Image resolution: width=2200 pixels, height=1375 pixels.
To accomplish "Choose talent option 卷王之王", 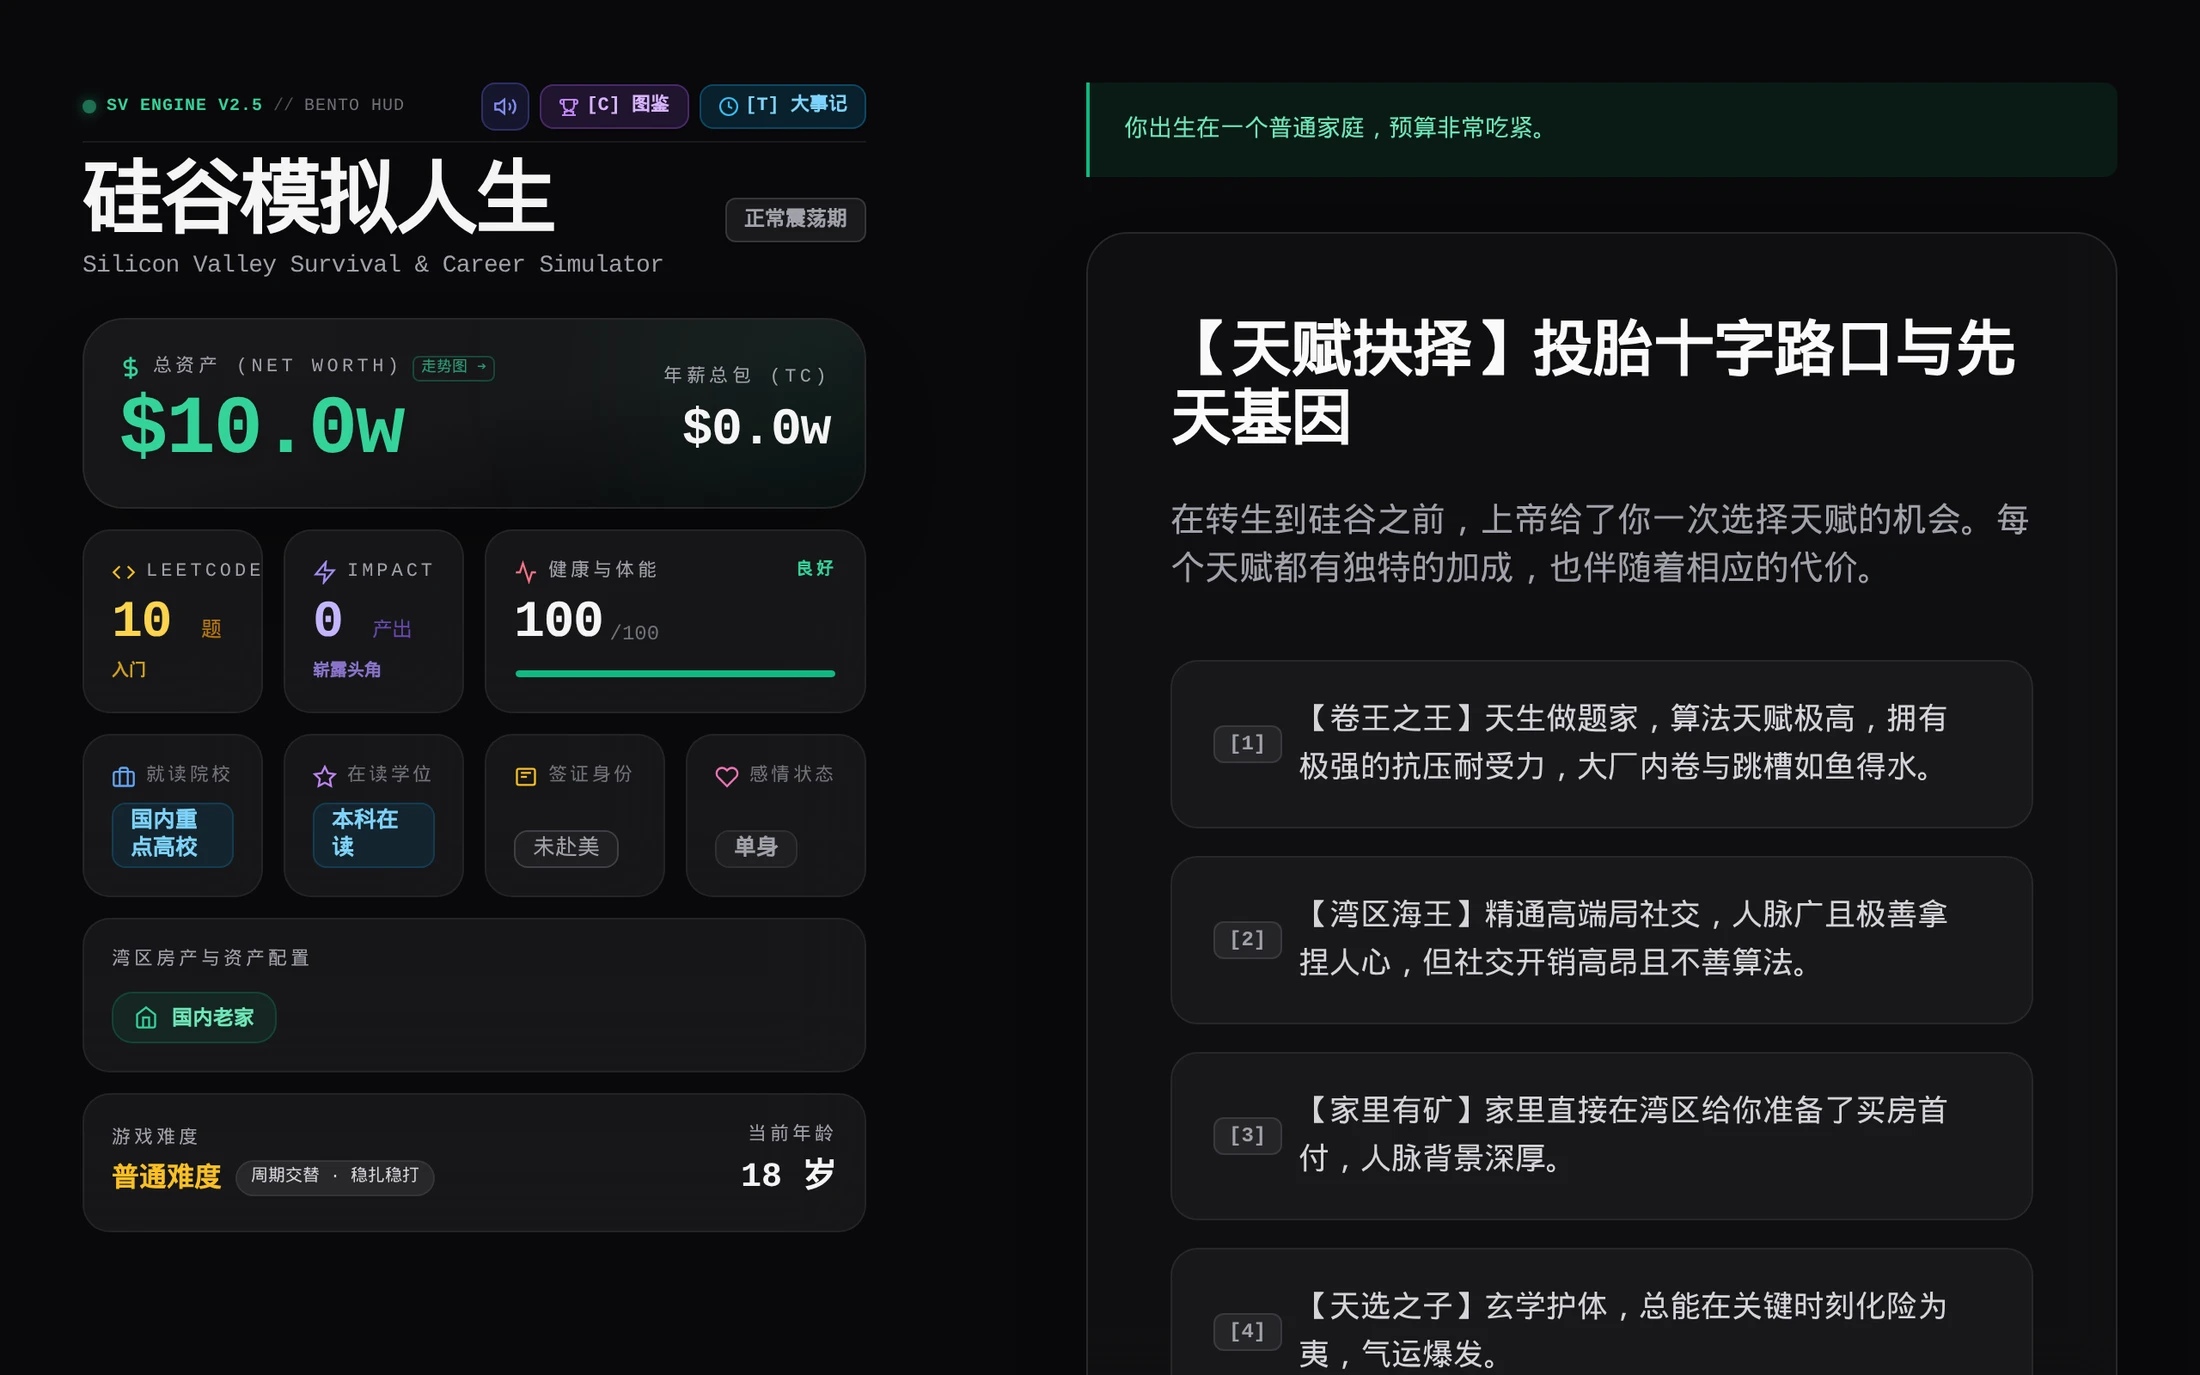I will 1601,744.
